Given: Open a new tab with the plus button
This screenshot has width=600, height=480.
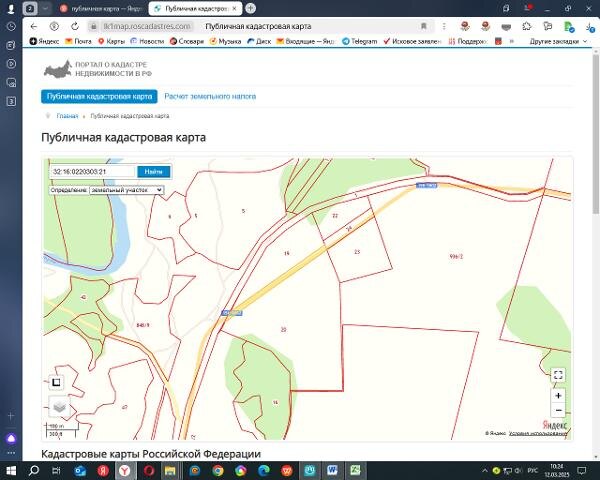Looking at the screenshot, I should pos(251,8).
